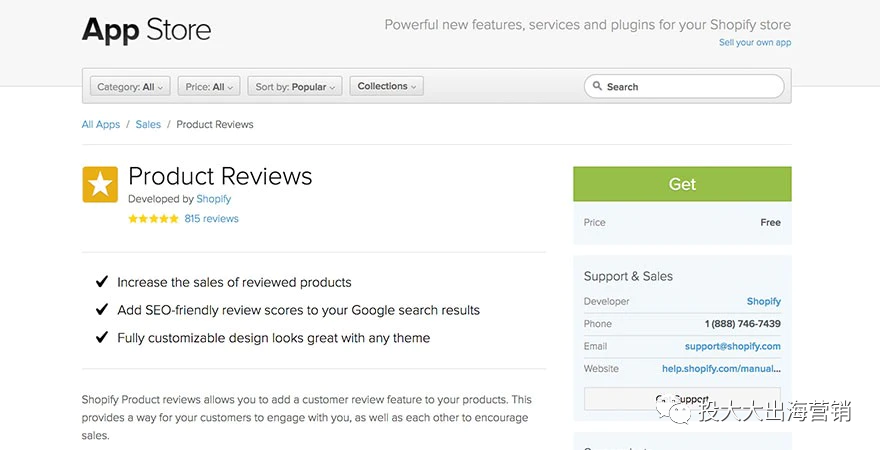The height and width of the screenshot is (450, 880).
Task: Click the Support & Sales heading
Action: tap(628, 276)
